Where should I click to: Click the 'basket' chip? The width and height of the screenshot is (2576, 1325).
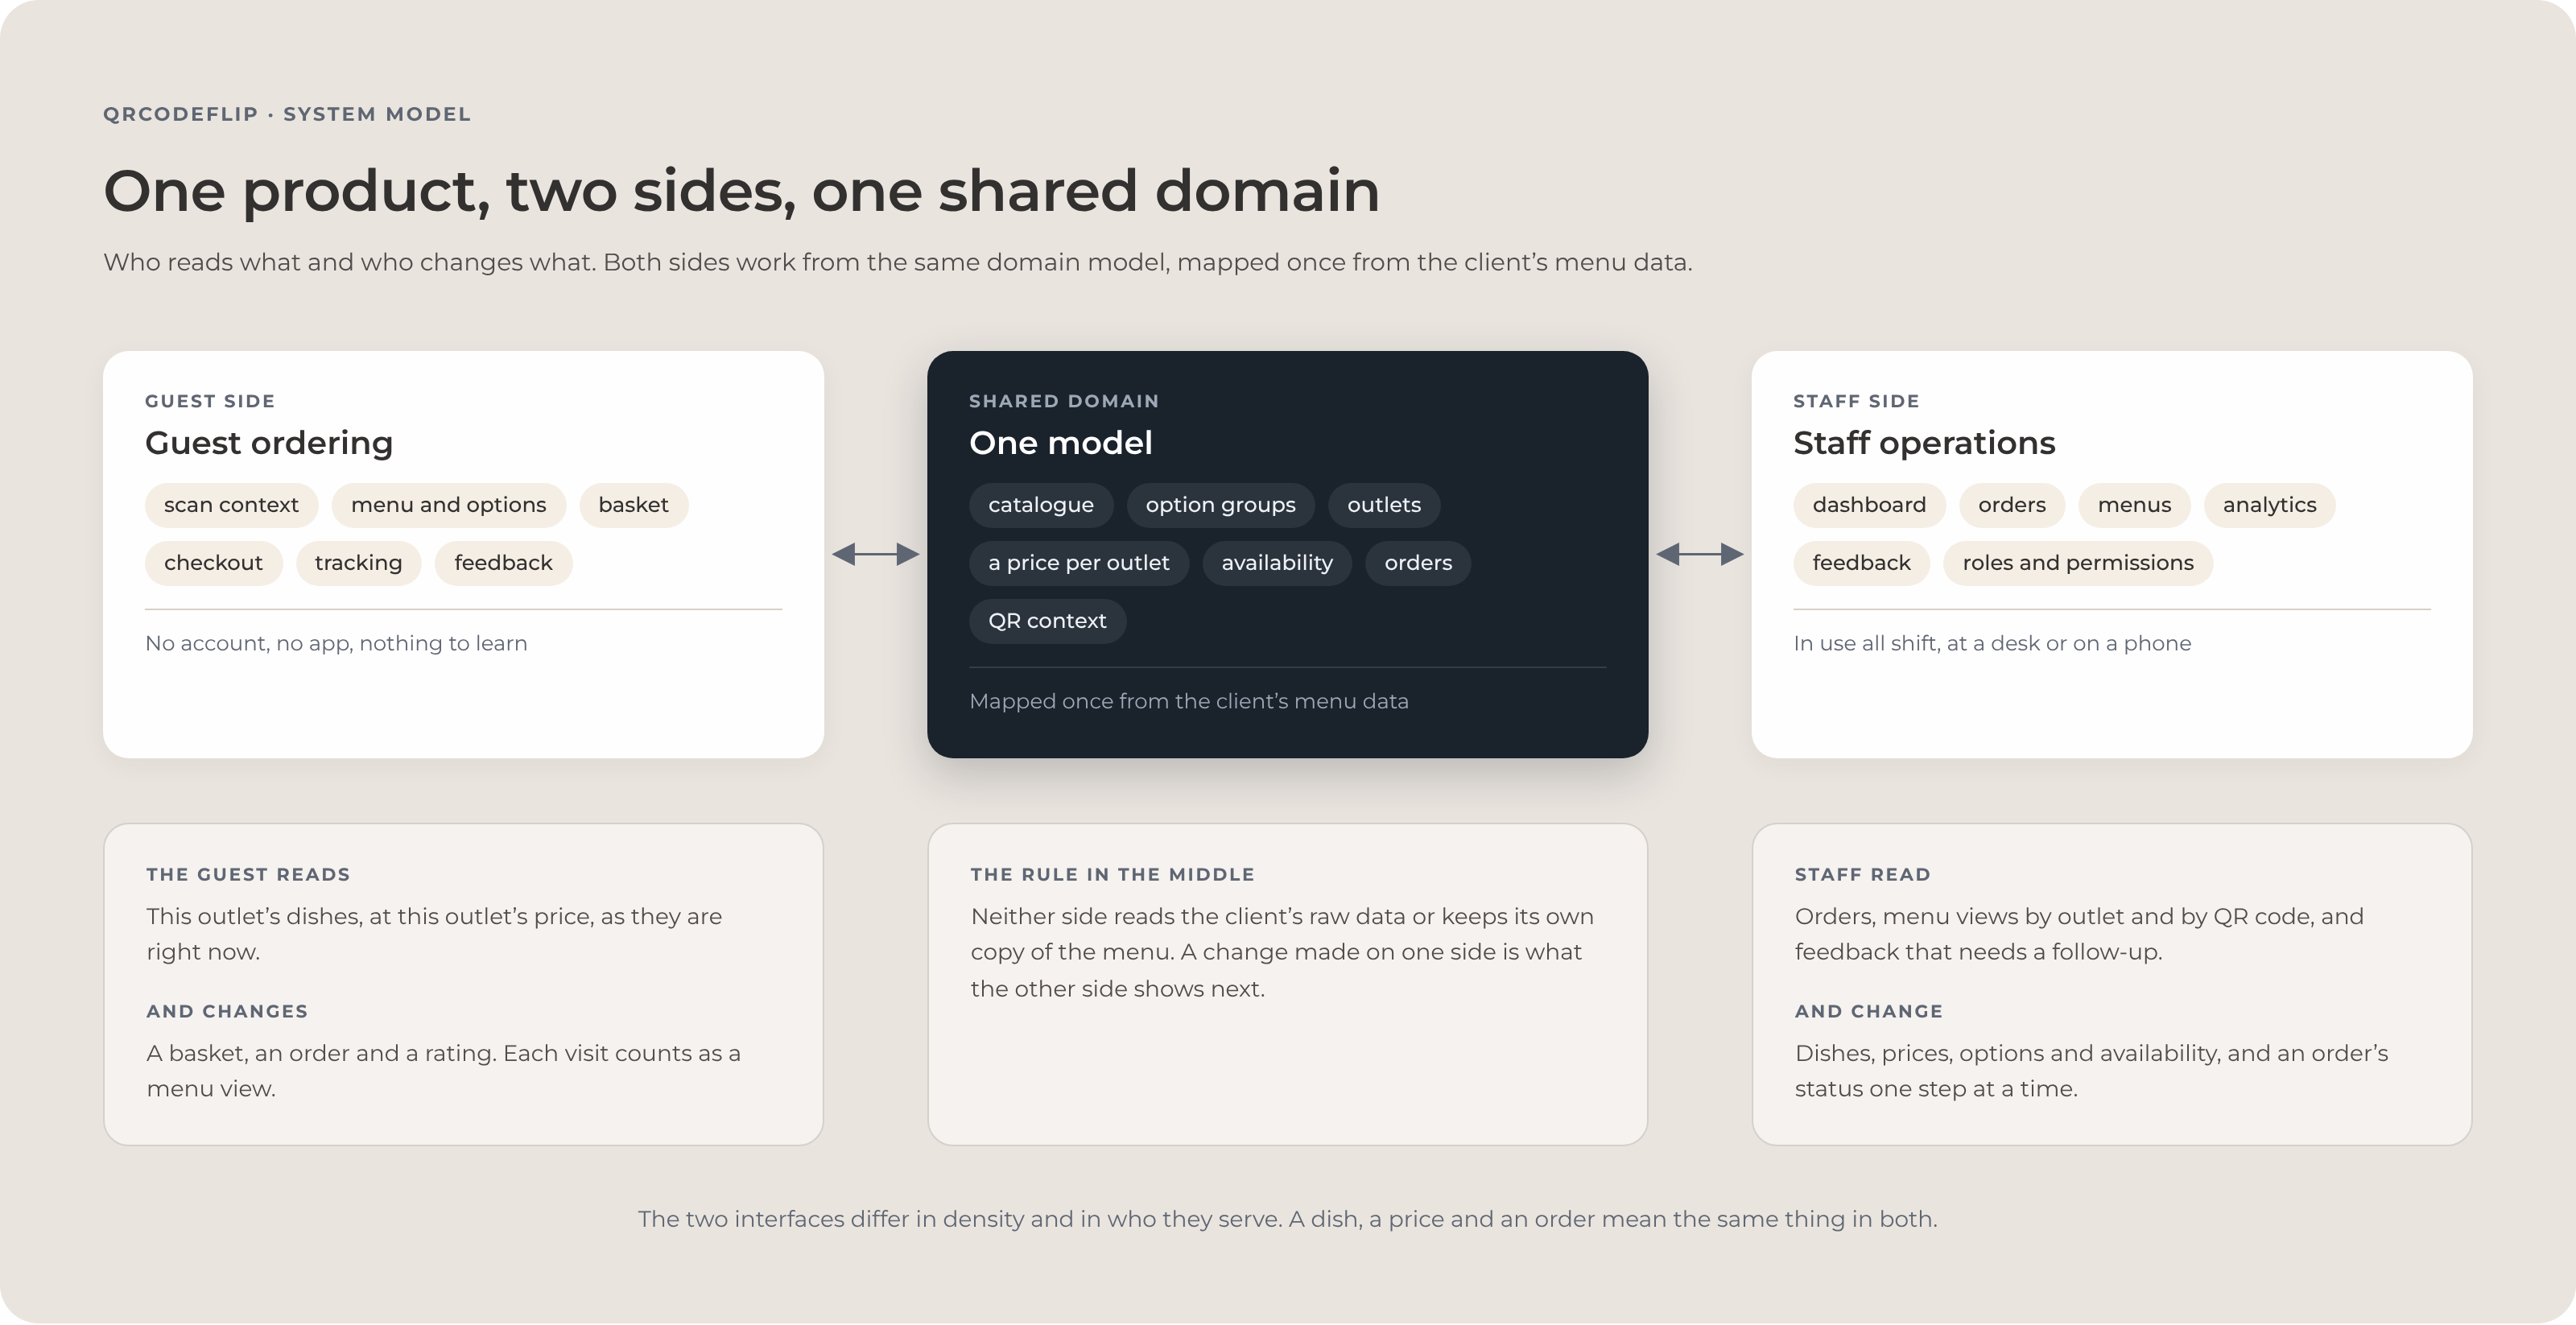click(x=633, y=505)
